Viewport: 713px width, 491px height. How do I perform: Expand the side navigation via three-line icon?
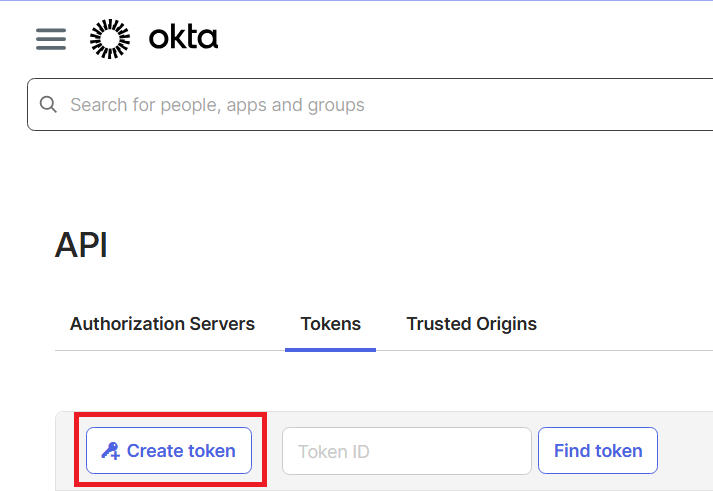coord(51,39)
